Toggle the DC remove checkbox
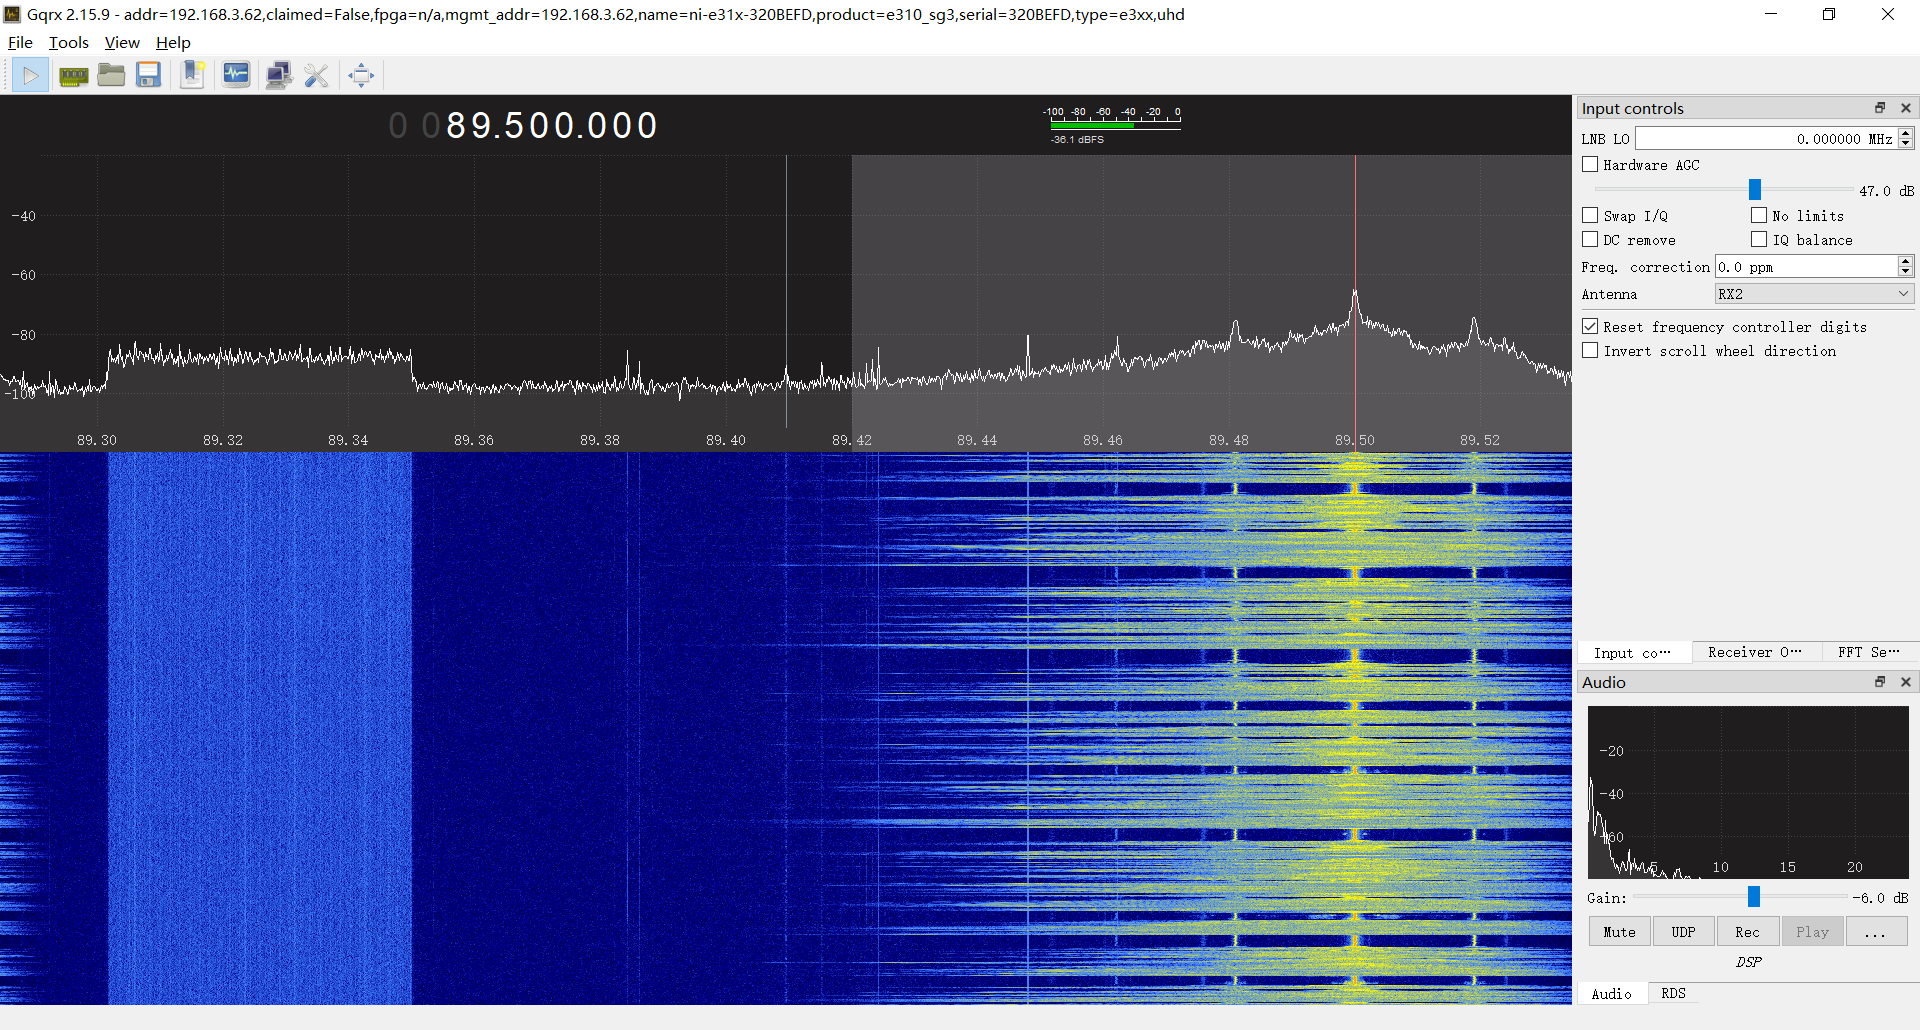This screenshot has height=1030, width=1920. point(1590,239)
